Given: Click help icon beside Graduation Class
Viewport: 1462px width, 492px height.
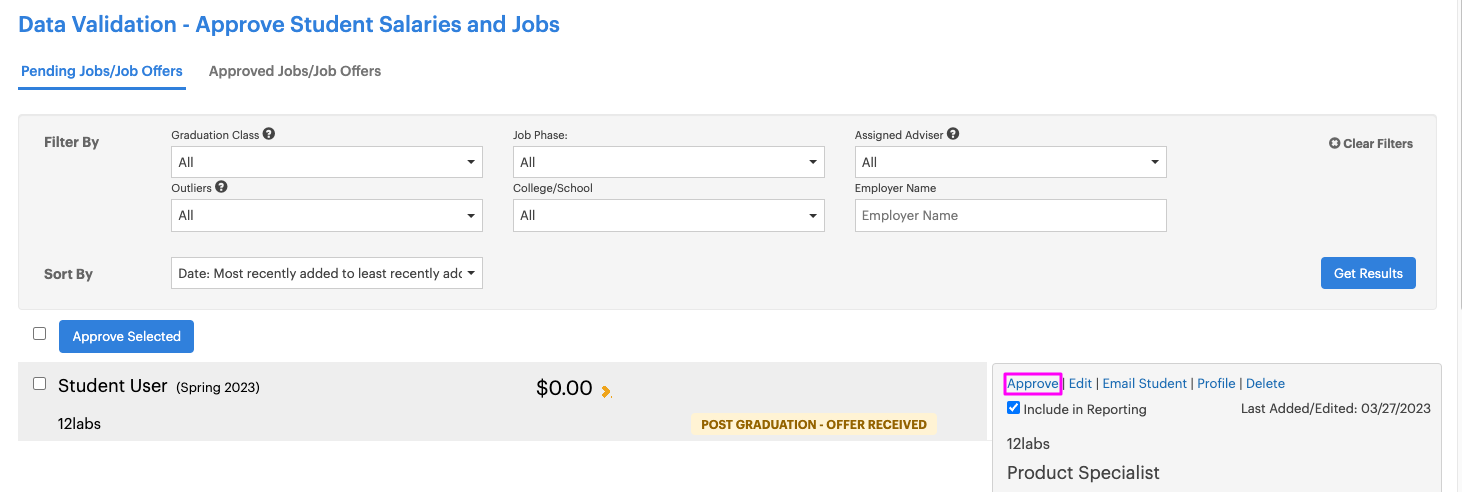Looking at the screenshot, I should (269, 134).
